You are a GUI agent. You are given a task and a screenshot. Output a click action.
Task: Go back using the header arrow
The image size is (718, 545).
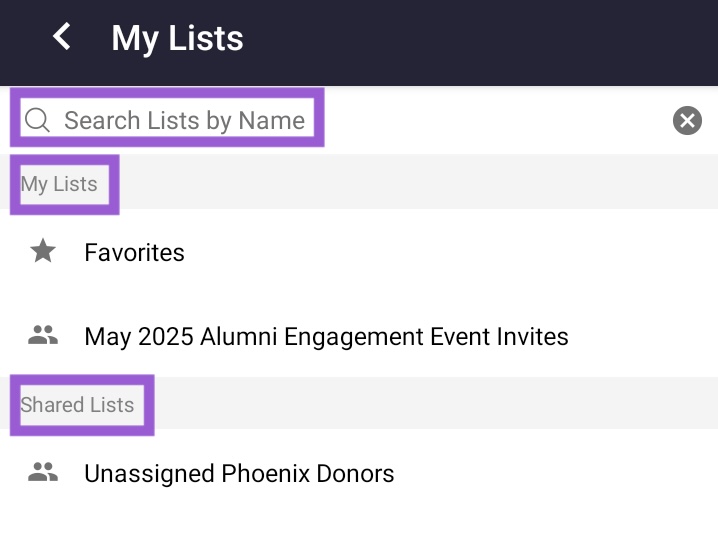point(62,37)
